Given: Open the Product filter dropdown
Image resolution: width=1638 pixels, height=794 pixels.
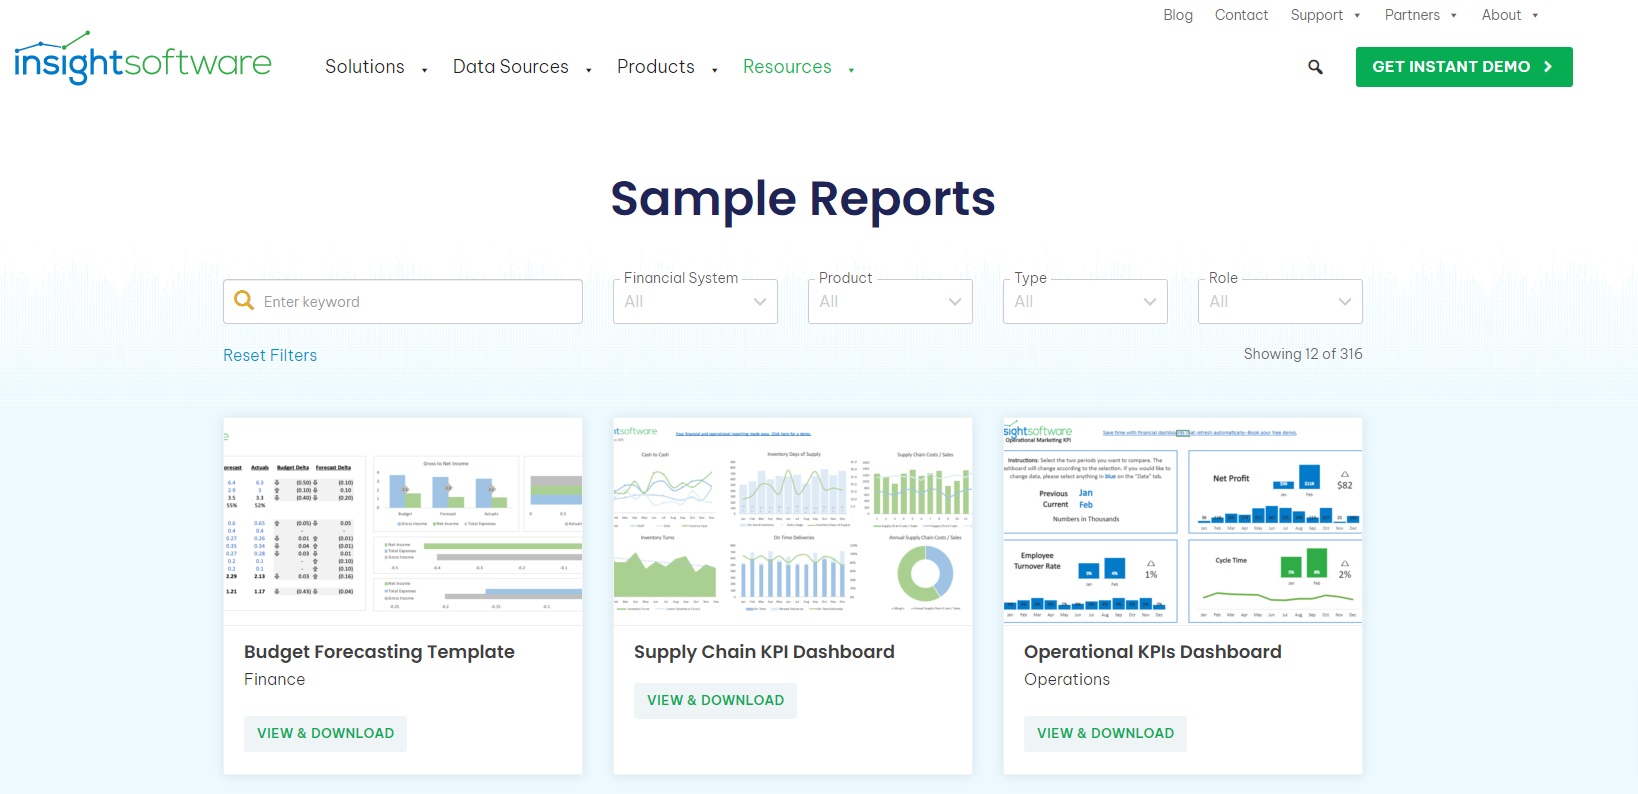Looking at the screenshot, I should tap(890, 301).
